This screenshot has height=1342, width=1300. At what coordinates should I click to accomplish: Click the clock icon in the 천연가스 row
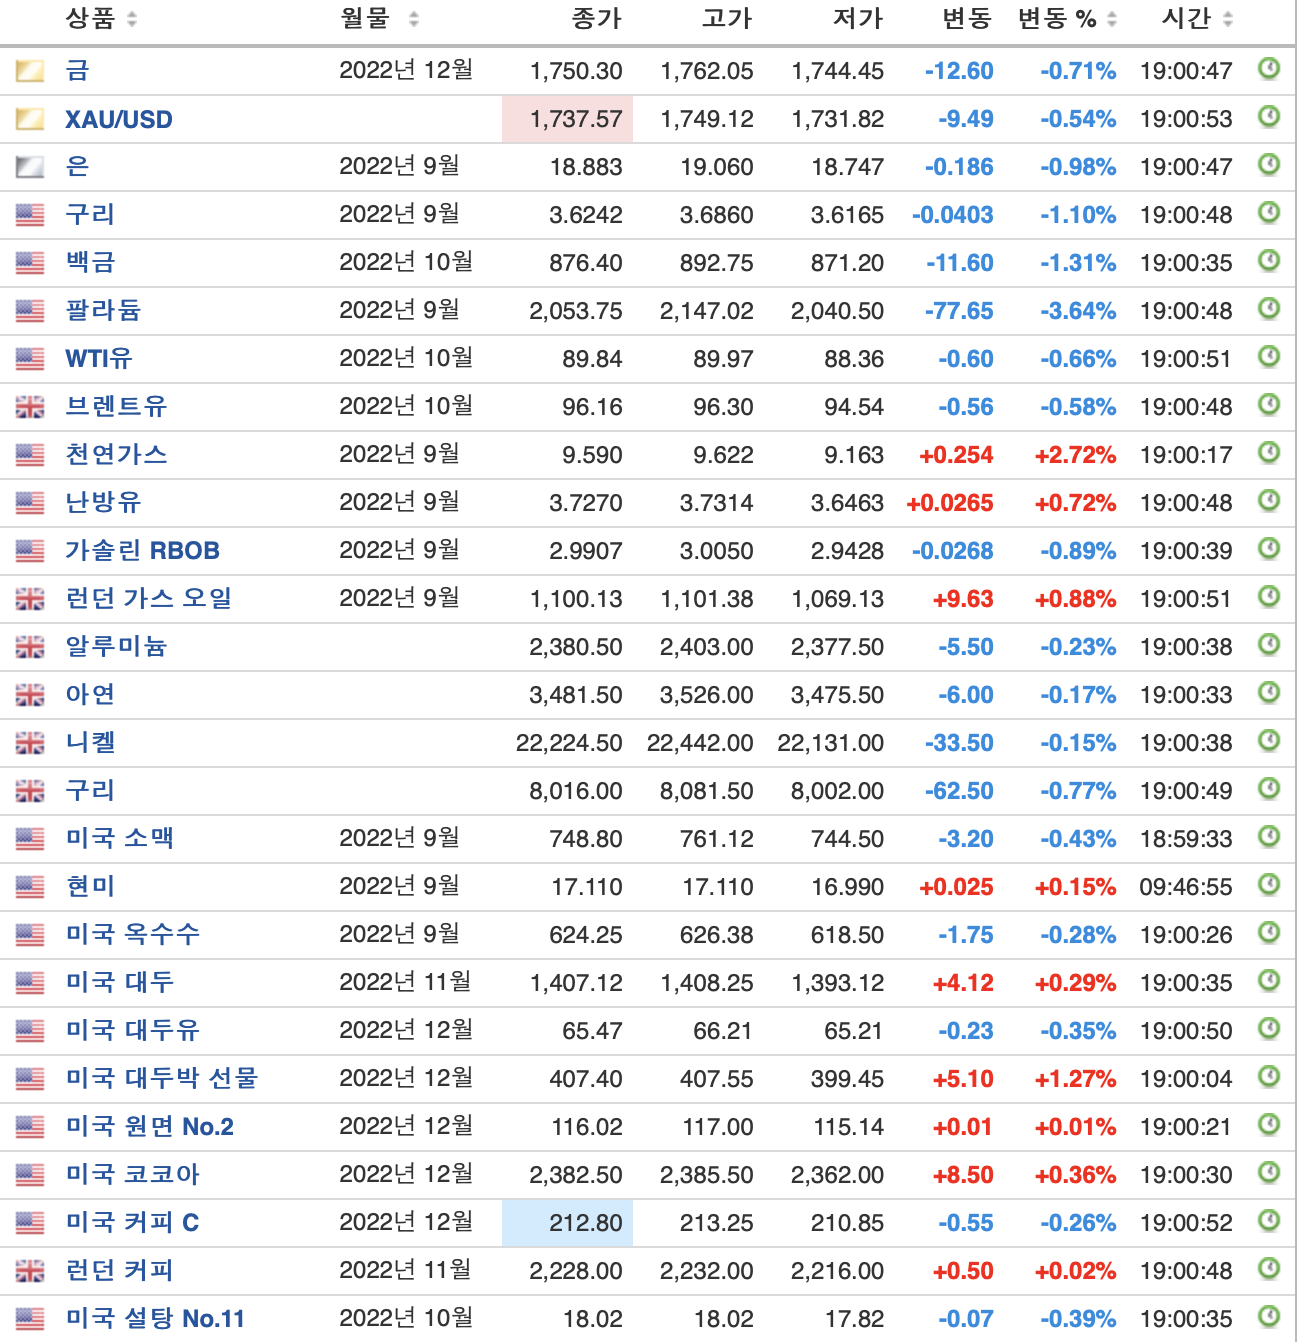point(1269,453)
